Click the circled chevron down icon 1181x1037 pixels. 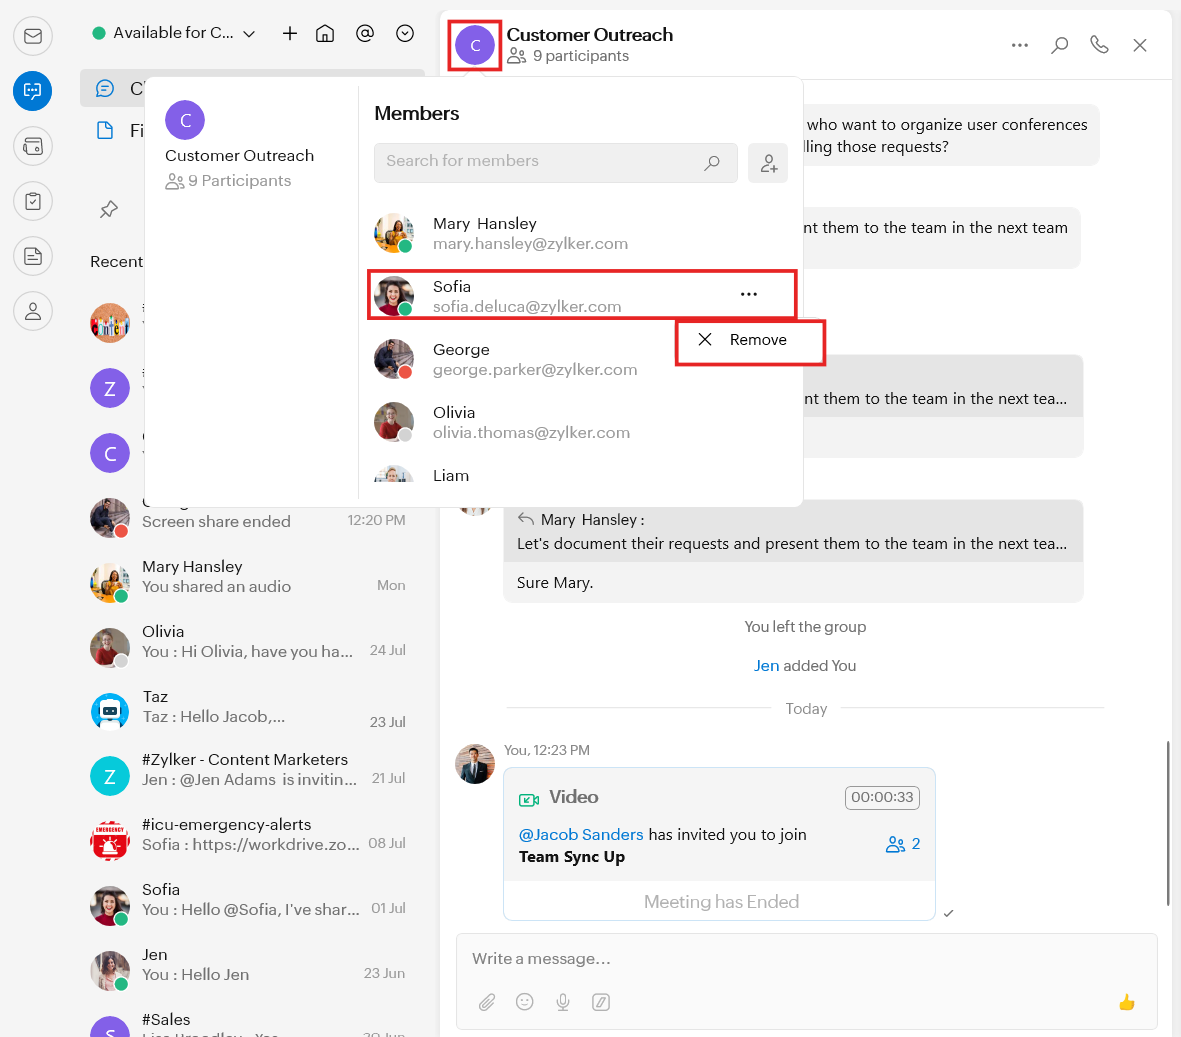point(405,33)
